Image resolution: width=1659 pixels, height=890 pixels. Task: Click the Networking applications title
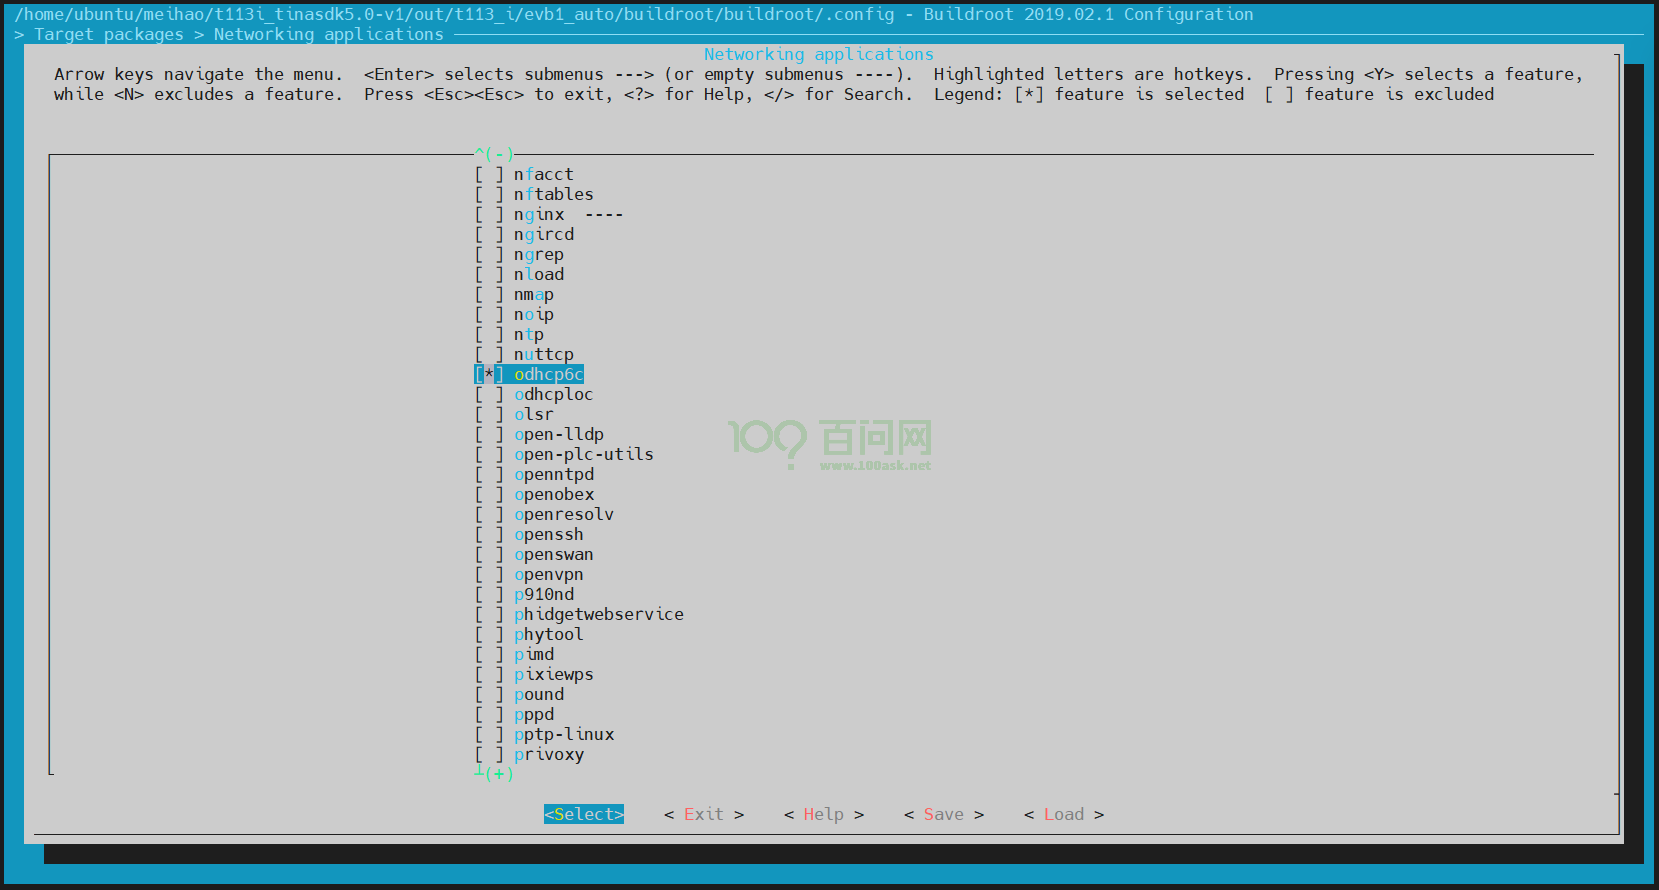[x=818, y=54]
